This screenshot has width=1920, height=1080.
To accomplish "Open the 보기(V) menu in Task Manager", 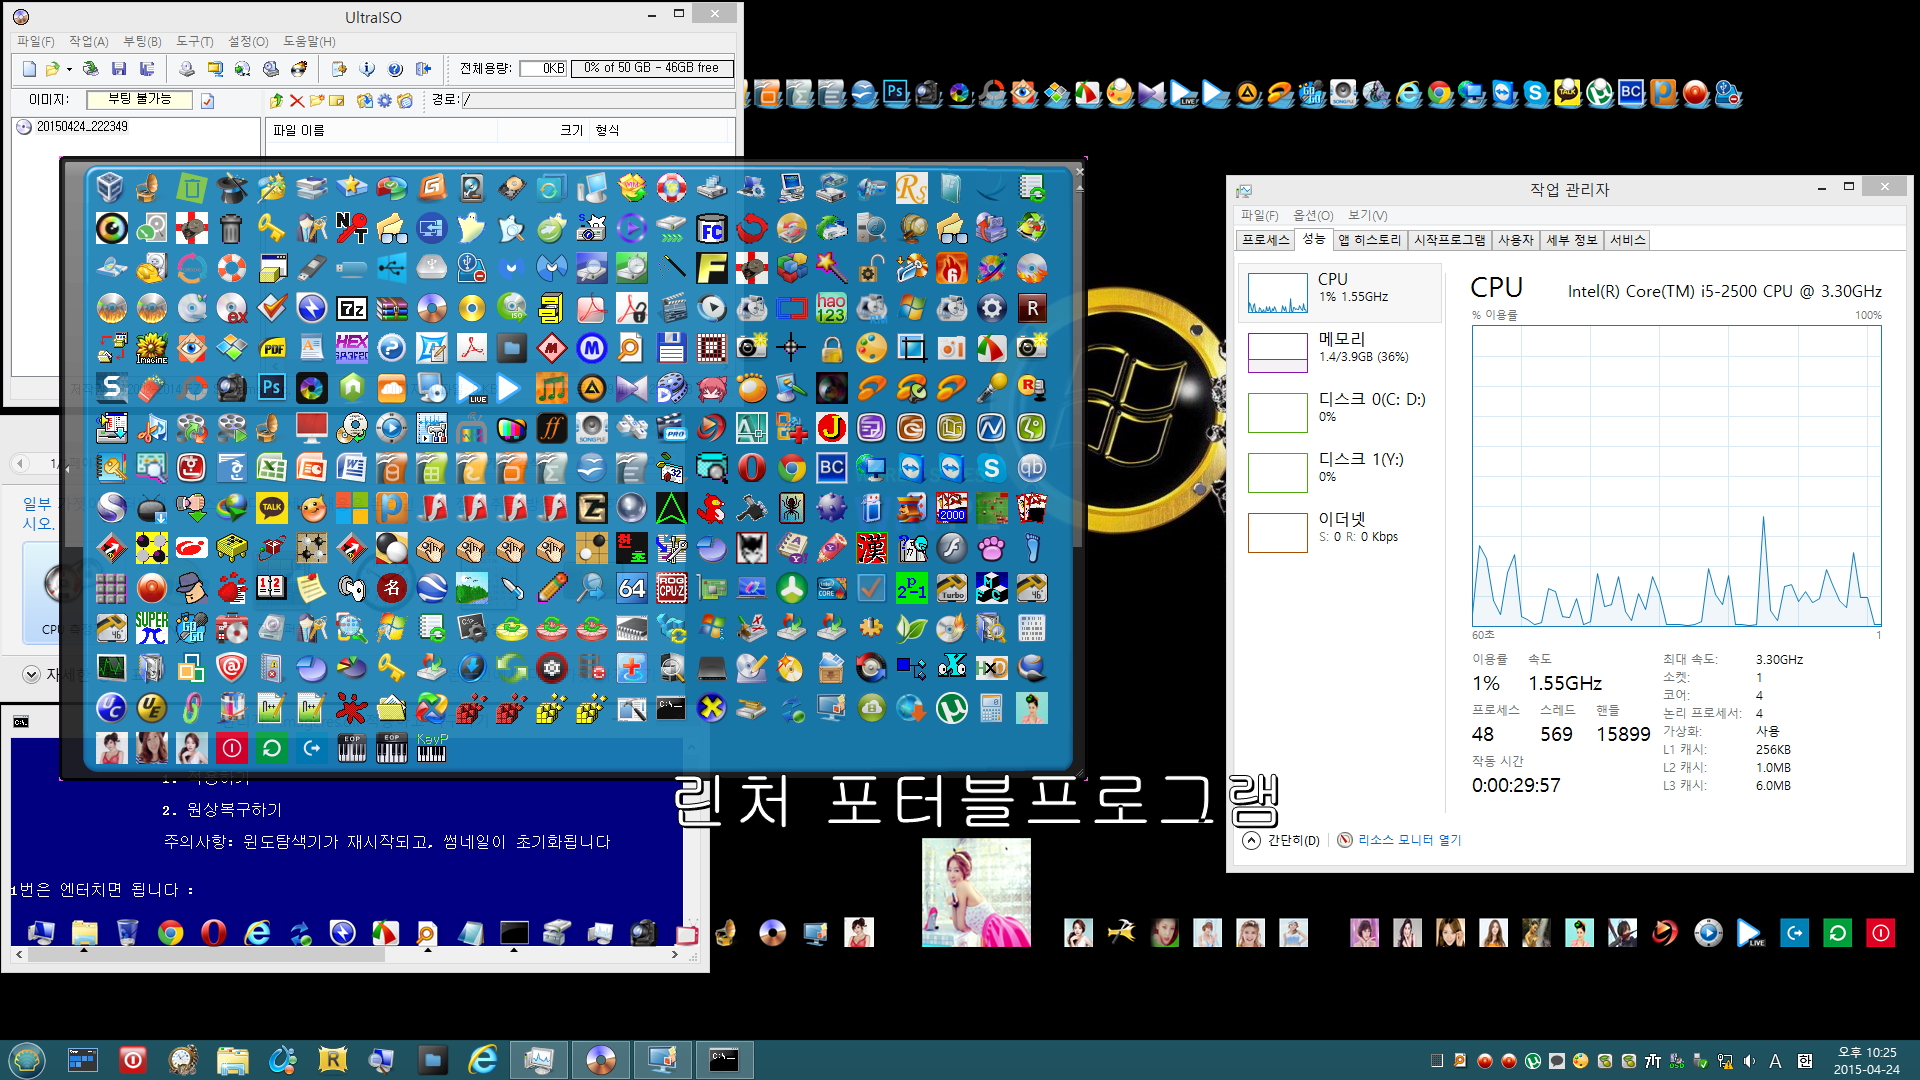I will pyautogui.click(x=1367, y=215).
